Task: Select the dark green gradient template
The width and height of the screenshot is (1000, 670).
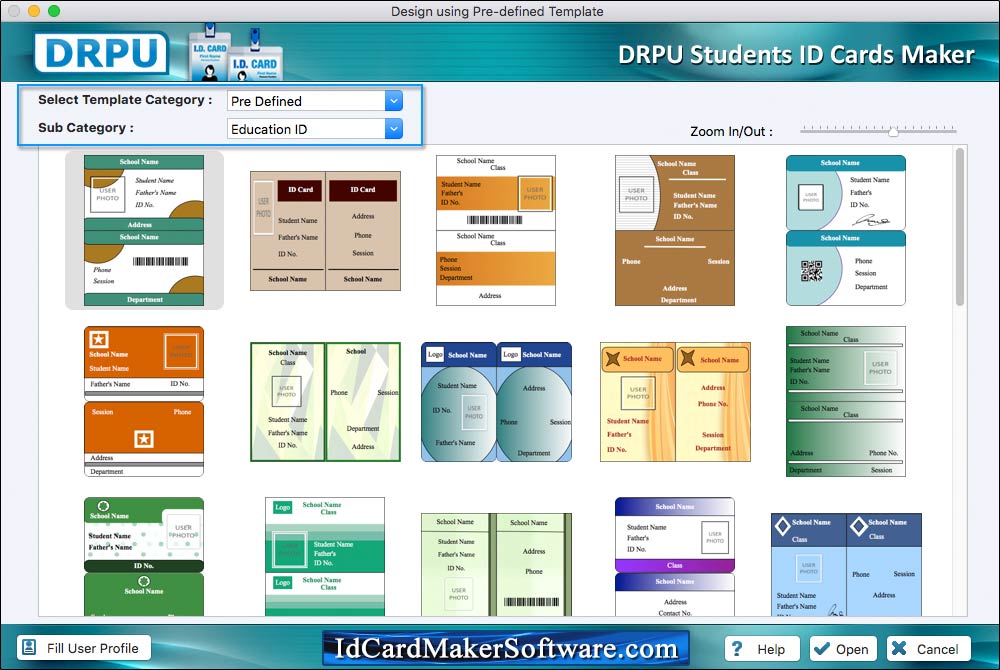Action: coord(846,401)
